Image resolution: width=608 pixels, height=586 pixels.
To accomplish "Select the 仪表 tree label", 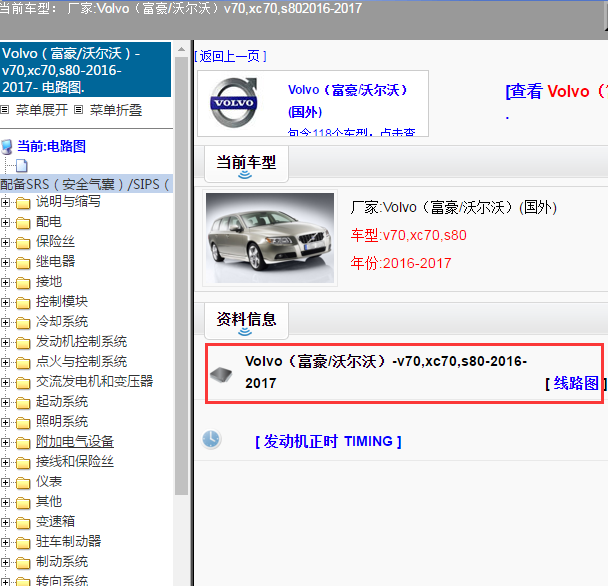I will point(49,481).
